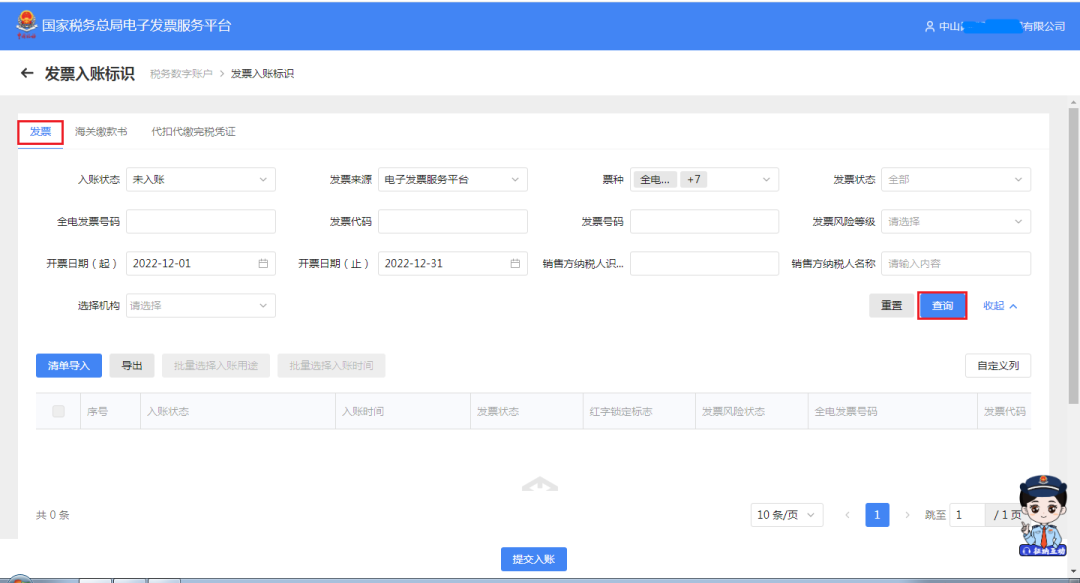Click the 清单导入 button
The image size is (1080, 583).
(69, 366)
